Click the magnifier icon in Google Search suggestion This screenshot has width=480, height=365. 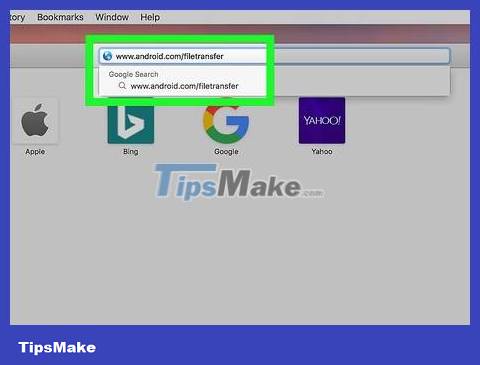coord(122,86)
